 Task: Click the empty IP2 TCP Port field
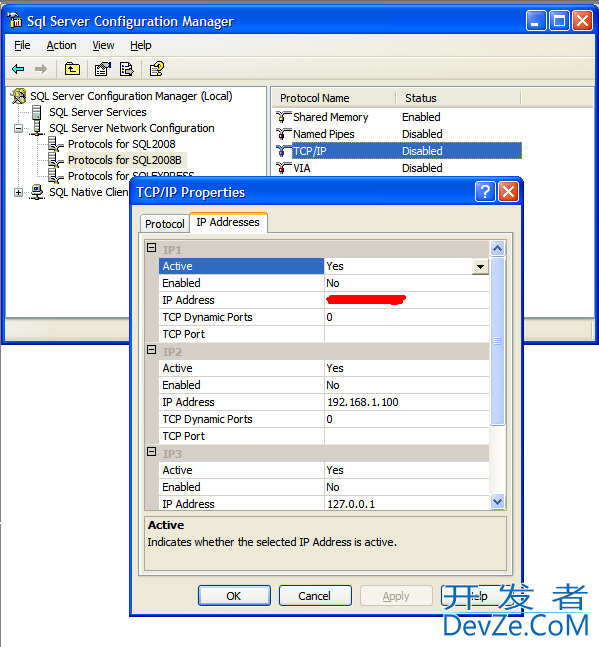click(x=406, y=436)
